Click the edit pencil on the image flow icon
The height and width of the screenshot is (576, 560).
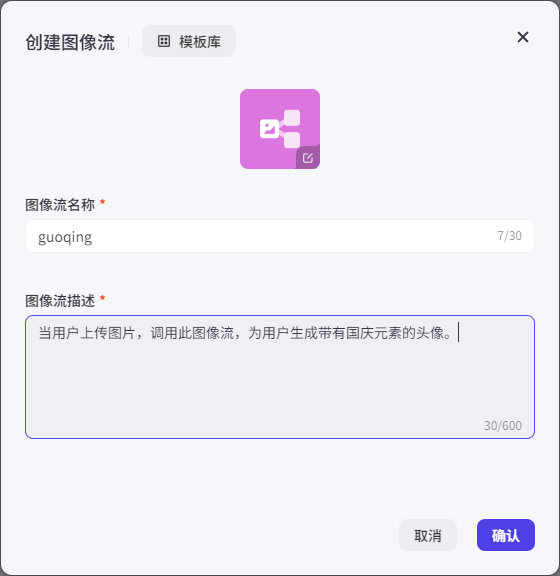click(308, 158)
